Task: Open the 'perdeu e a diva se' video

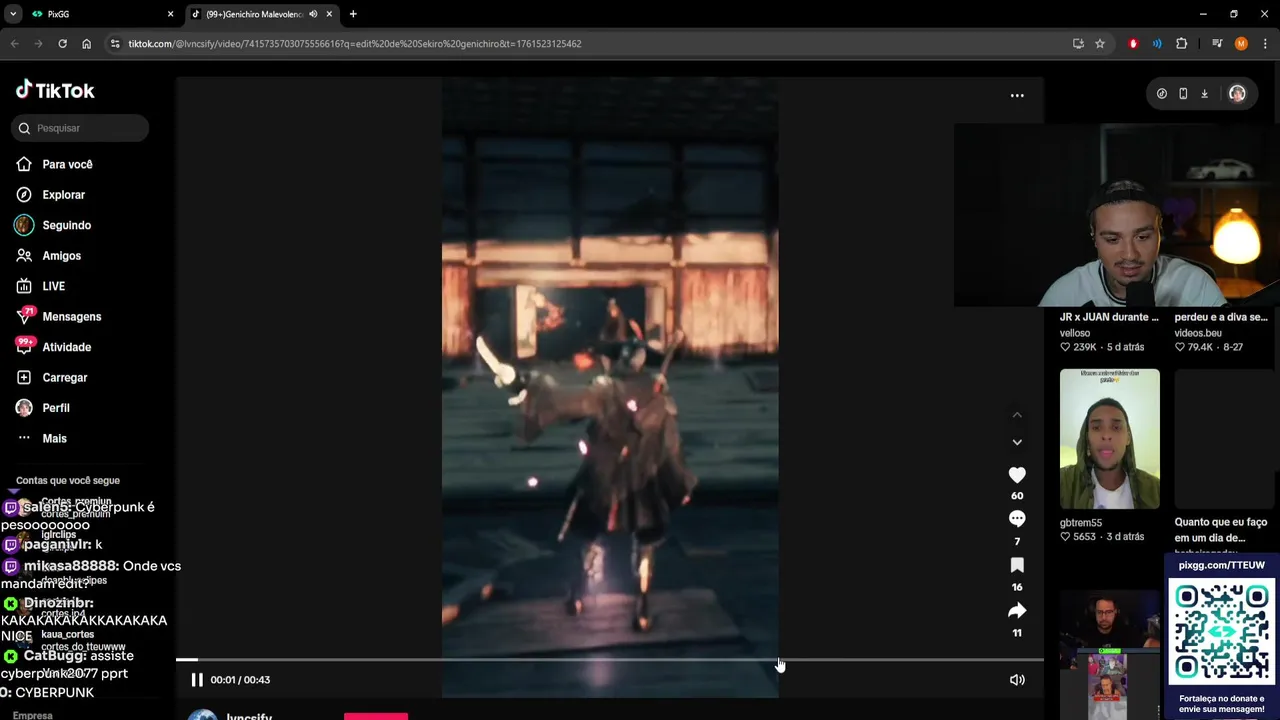Action: pos(1221,317)
